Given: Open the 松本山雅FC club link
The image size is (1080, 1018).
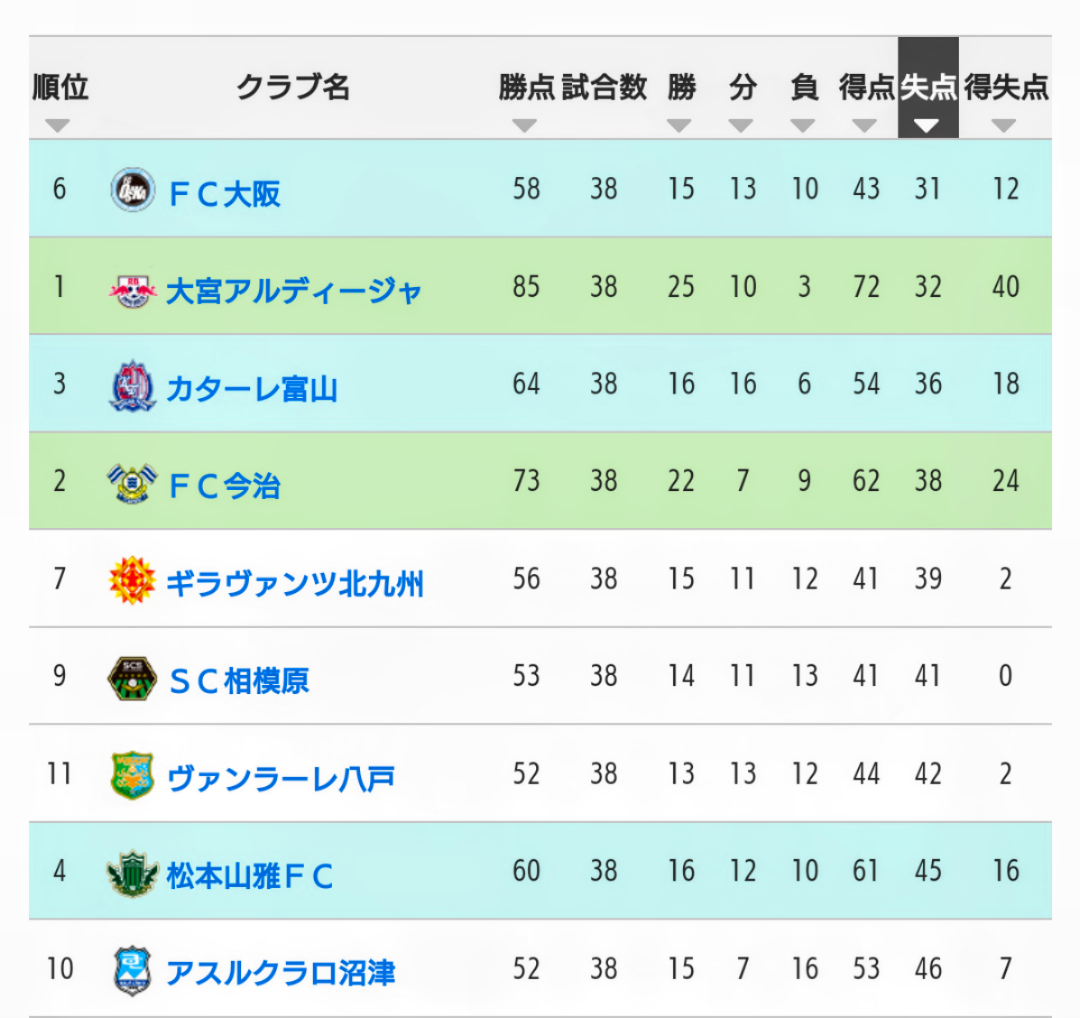Looking at the screenshot, I should (x=249, y=876).
